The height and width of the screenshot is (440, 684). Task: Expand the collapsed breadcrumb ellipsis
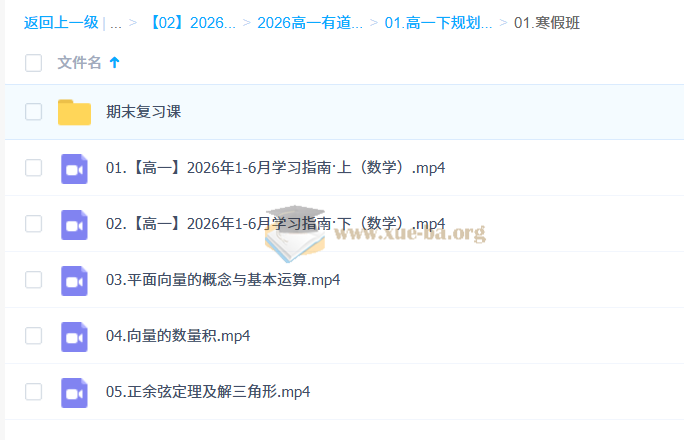click(116, 23)
